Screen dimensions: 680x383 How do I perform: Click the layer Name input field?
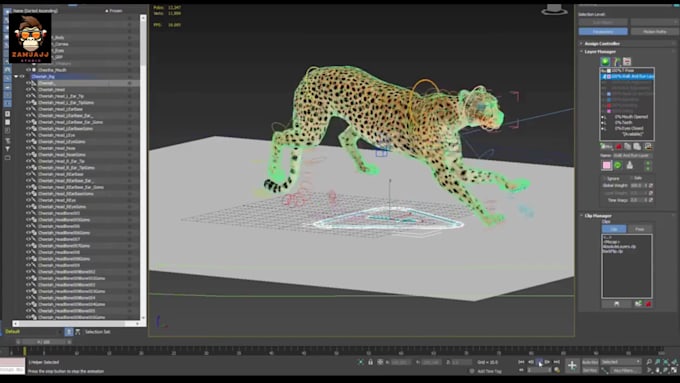[633, 155]
